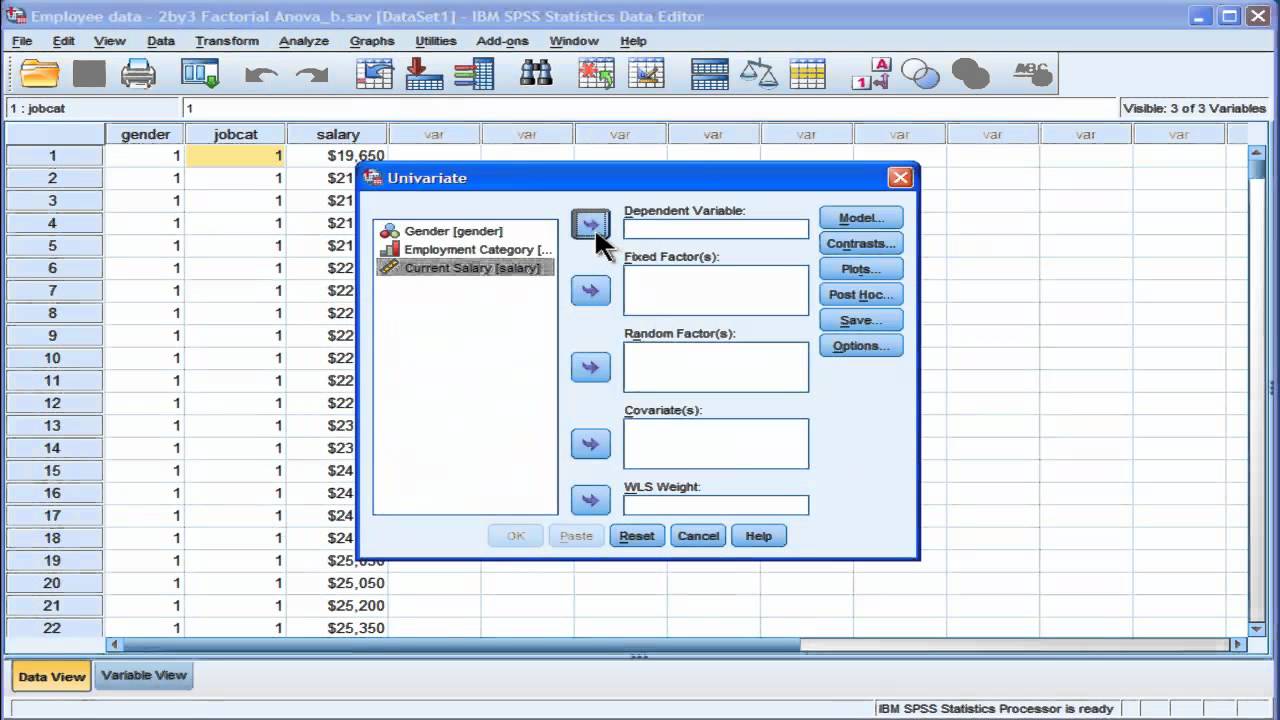Screen dimensions: 1280x720
Task: Open the Variables info icon
Action: 473,74
